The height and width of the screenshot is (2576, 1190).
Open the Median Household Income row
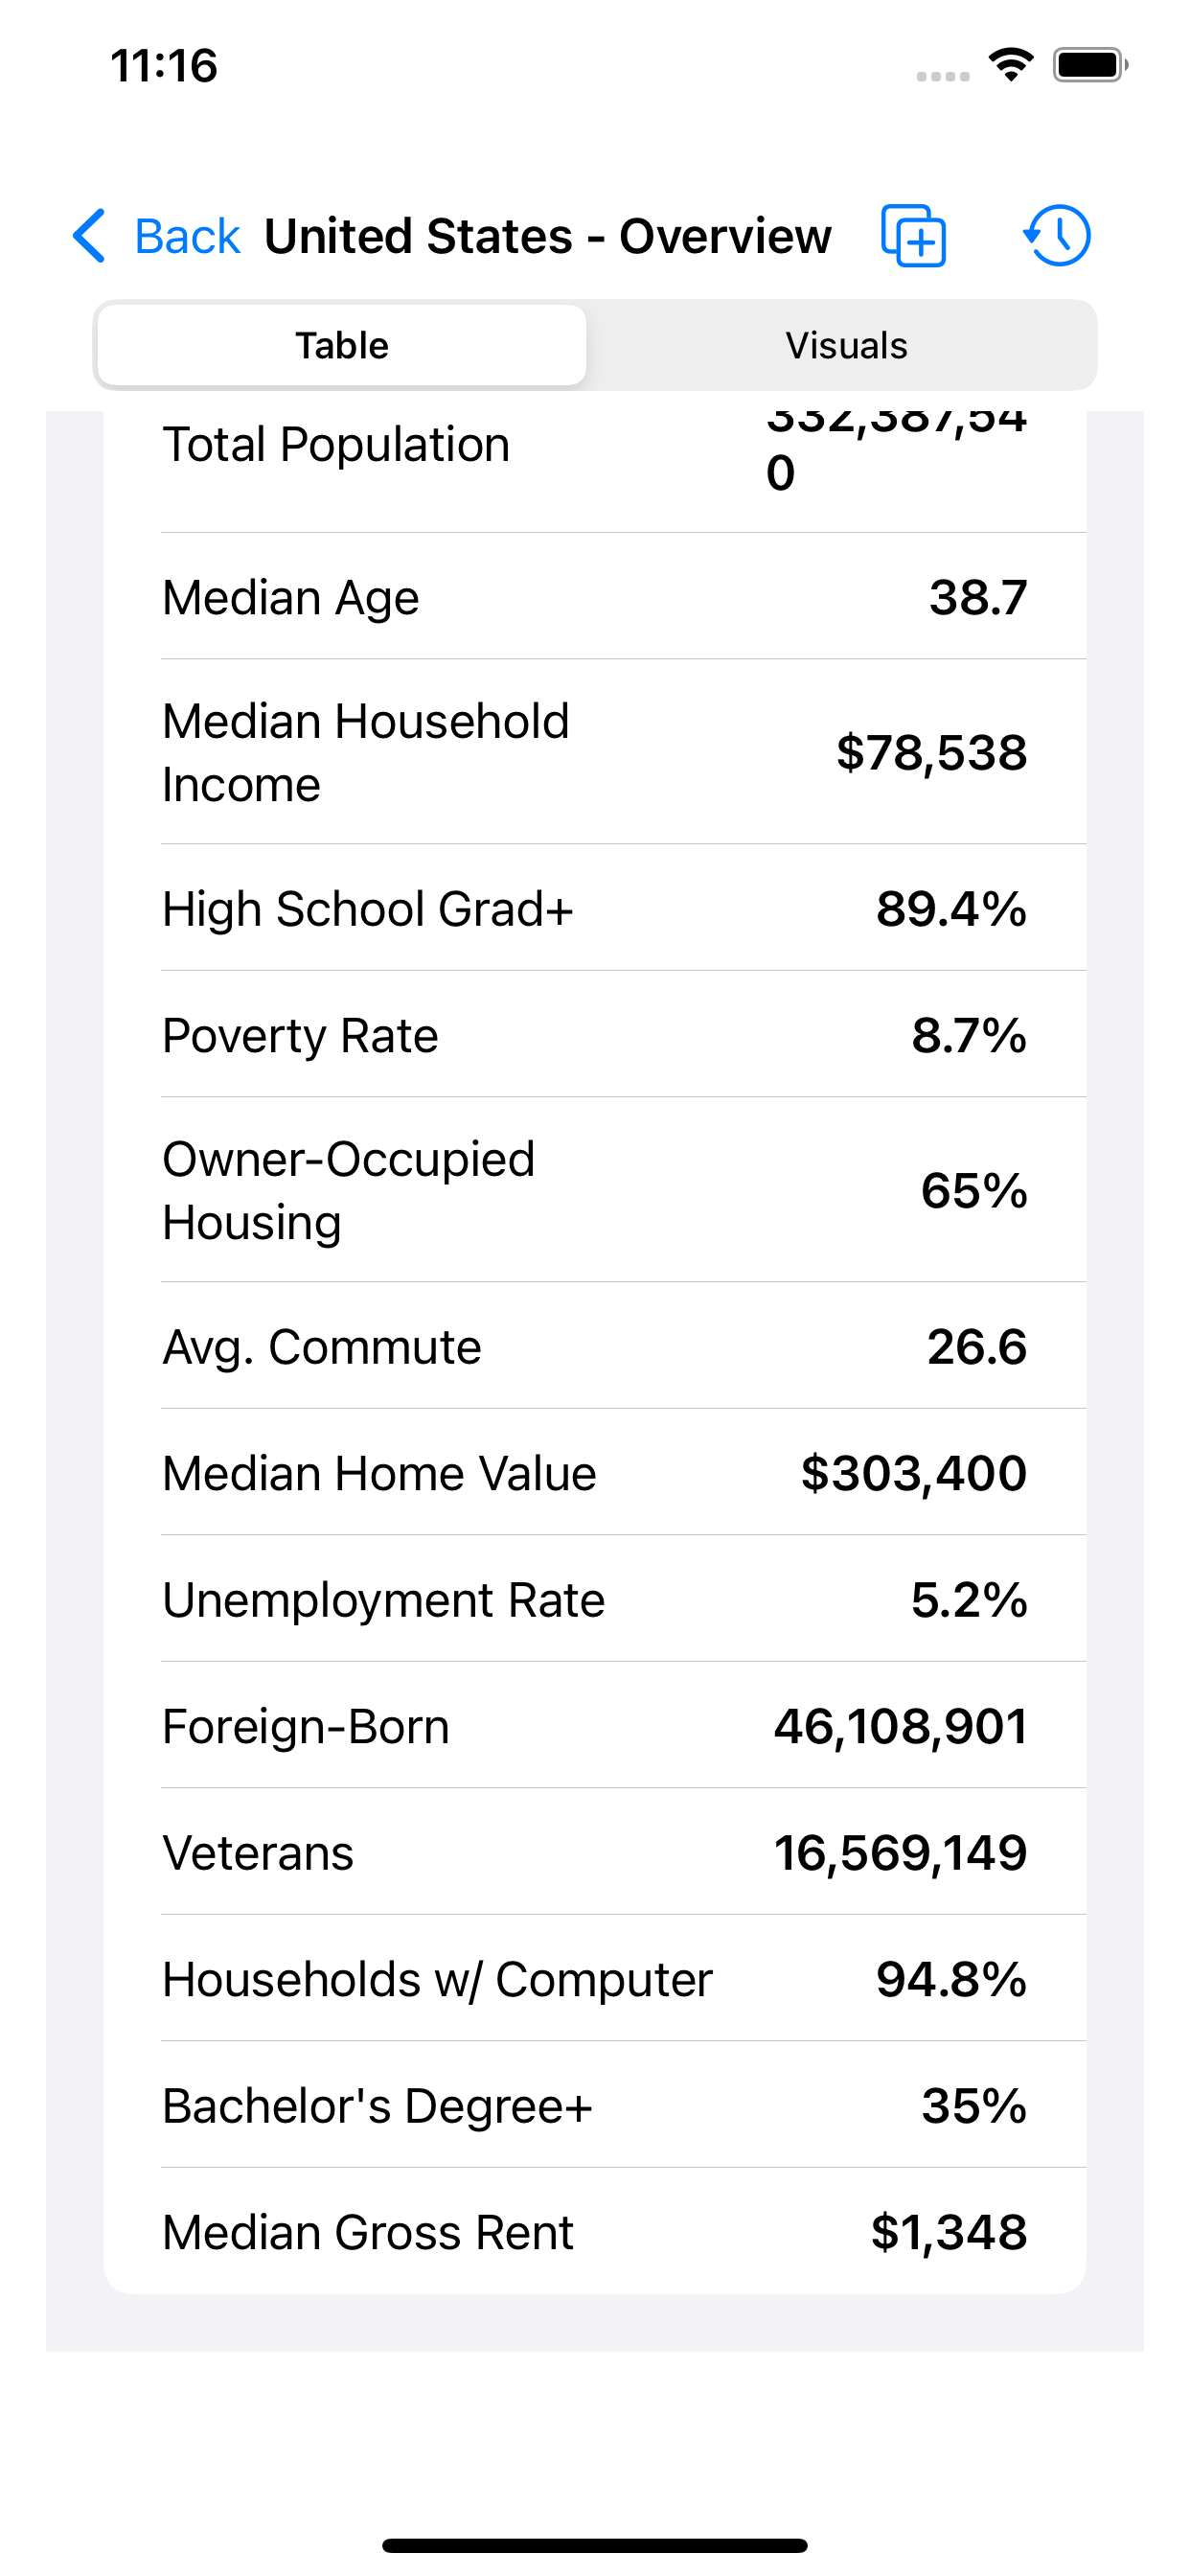pyautogui.click(x=595, y=752)
